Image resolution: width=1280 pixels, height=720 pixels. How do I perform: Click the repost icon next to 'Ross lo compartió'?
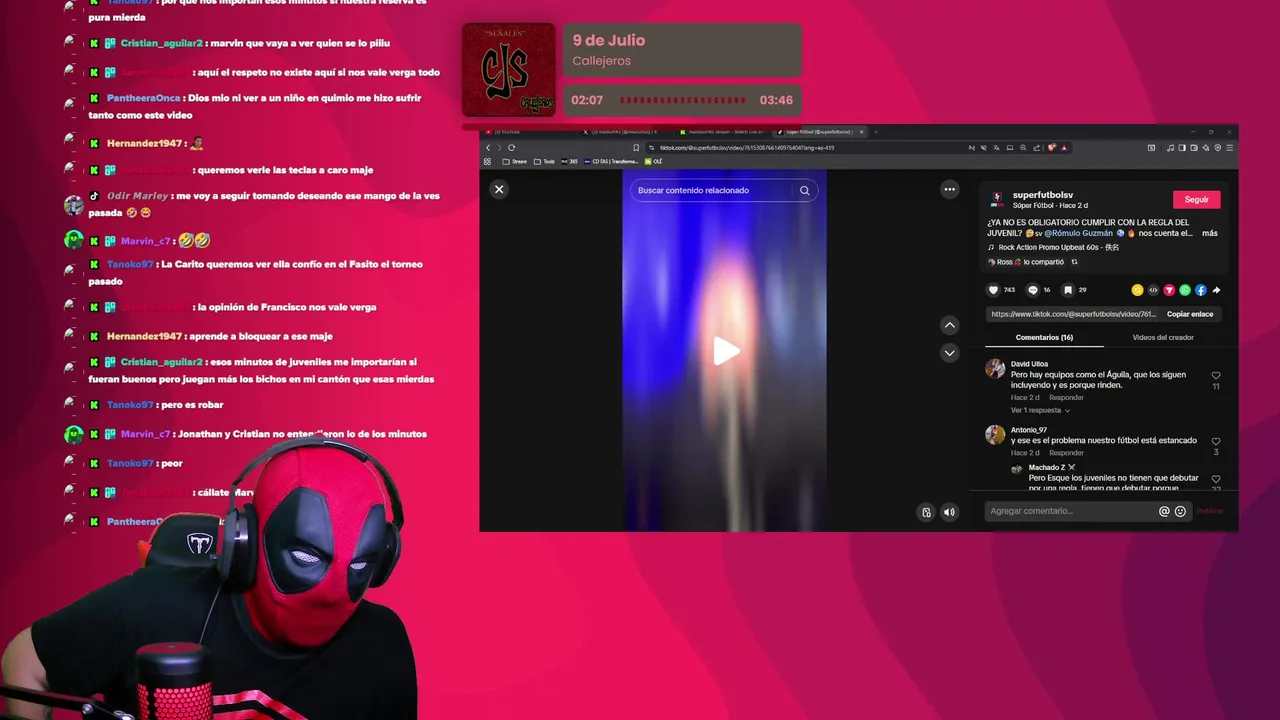pos(1074,262)
